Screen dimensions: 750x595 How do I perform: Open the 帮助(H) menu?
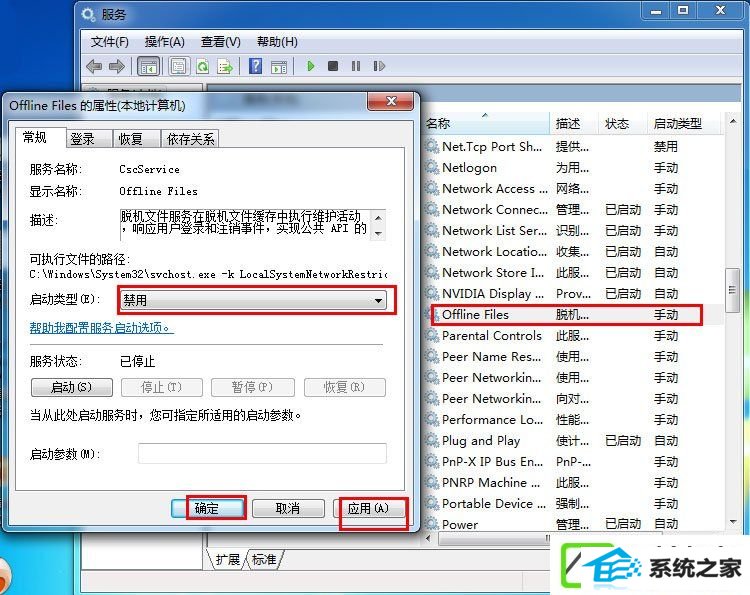click(x=277, y=42)
